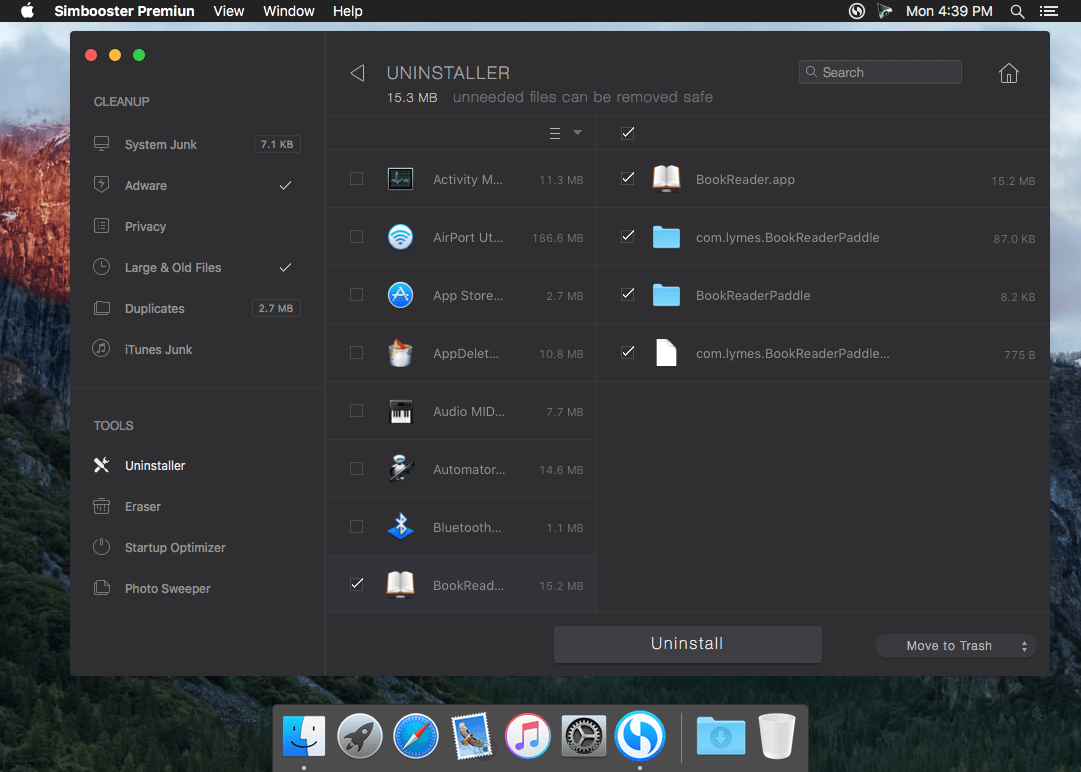Check the App Store checkbox
1081x772 pixels.
tap(356, 294)
